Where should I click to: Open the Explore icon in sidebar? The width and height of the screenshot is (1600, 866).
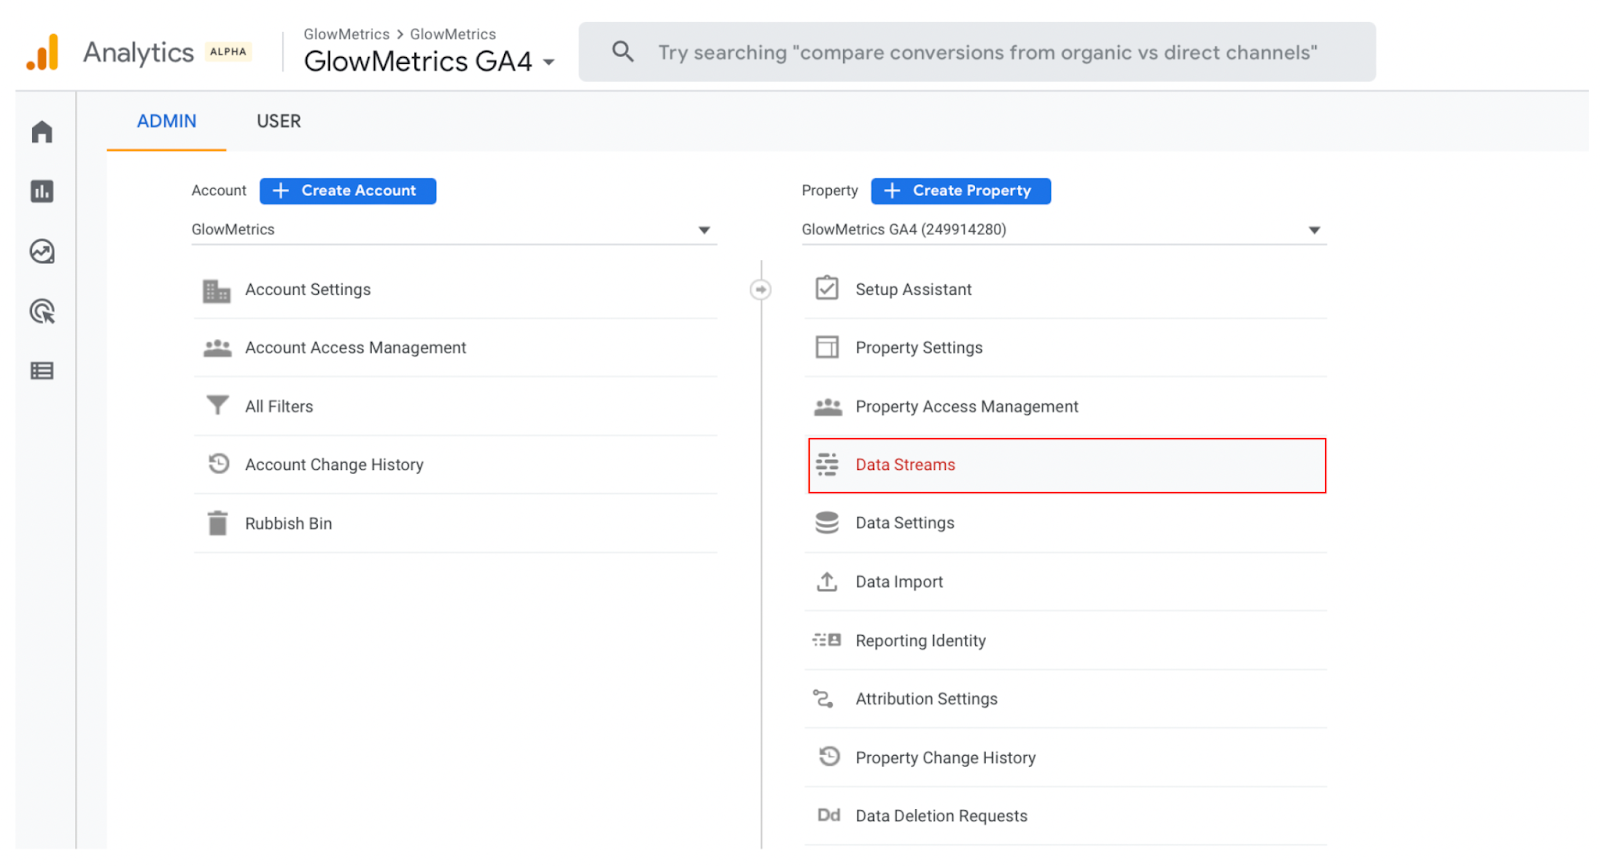(42, 251)
